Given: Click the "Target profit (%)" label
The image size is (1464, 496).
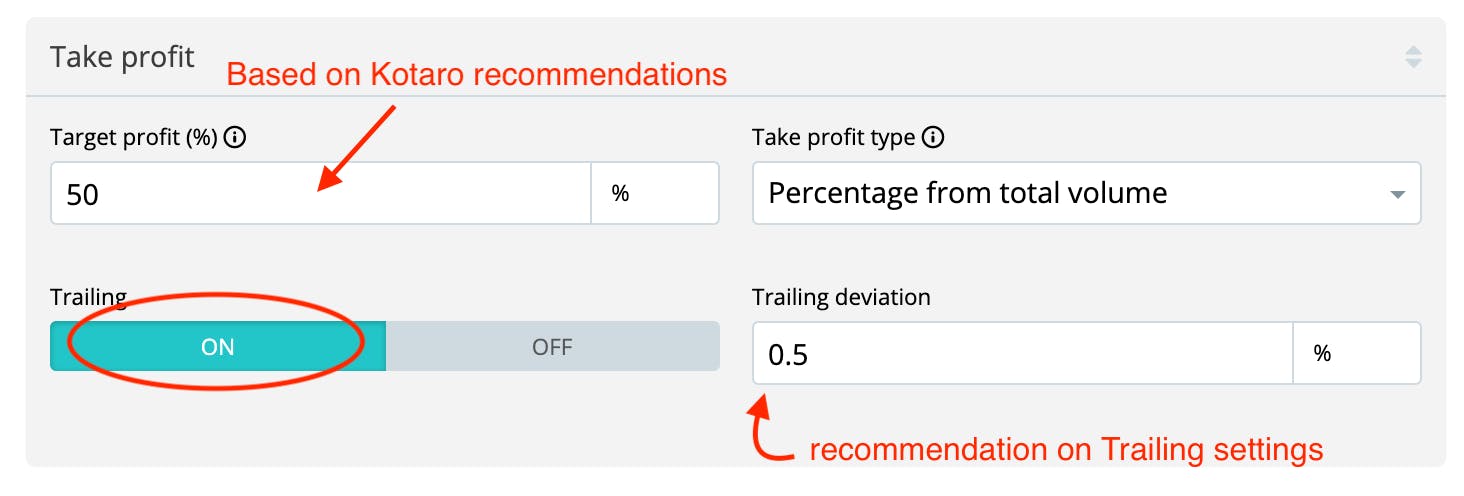Looking at the screenshot, I should (x=134, y=138).
